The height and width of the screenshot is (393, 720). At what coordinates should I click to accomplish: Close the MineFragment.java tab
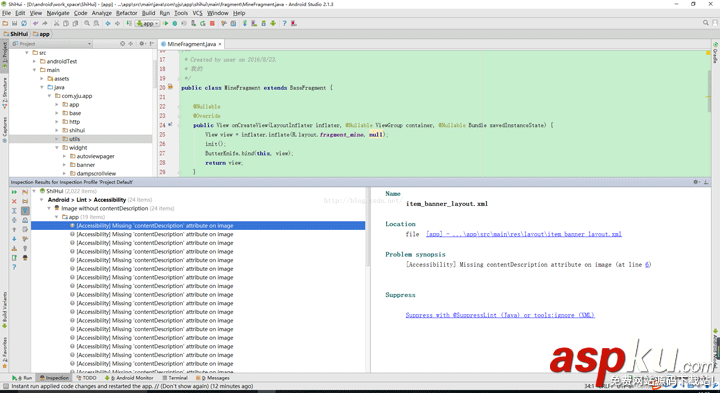point(220,44)
